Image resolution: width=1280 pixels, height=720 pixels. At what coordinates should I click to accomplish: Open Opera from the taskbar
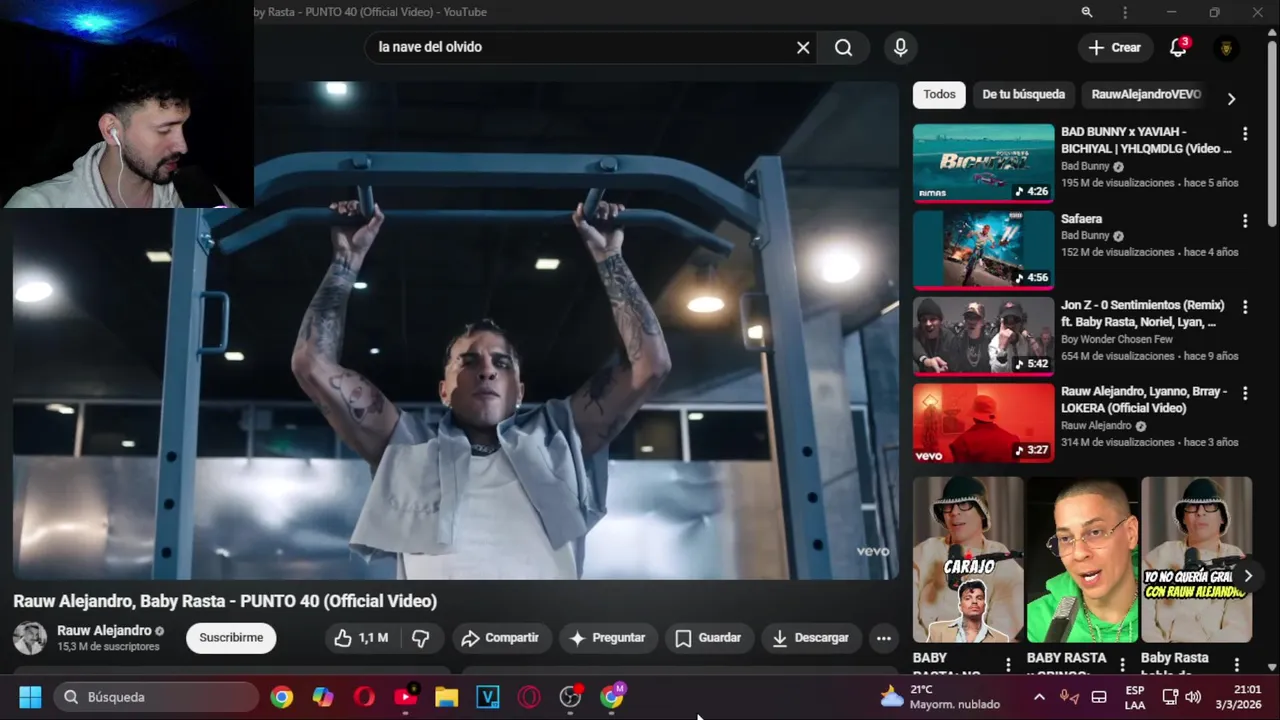(364, 697)
